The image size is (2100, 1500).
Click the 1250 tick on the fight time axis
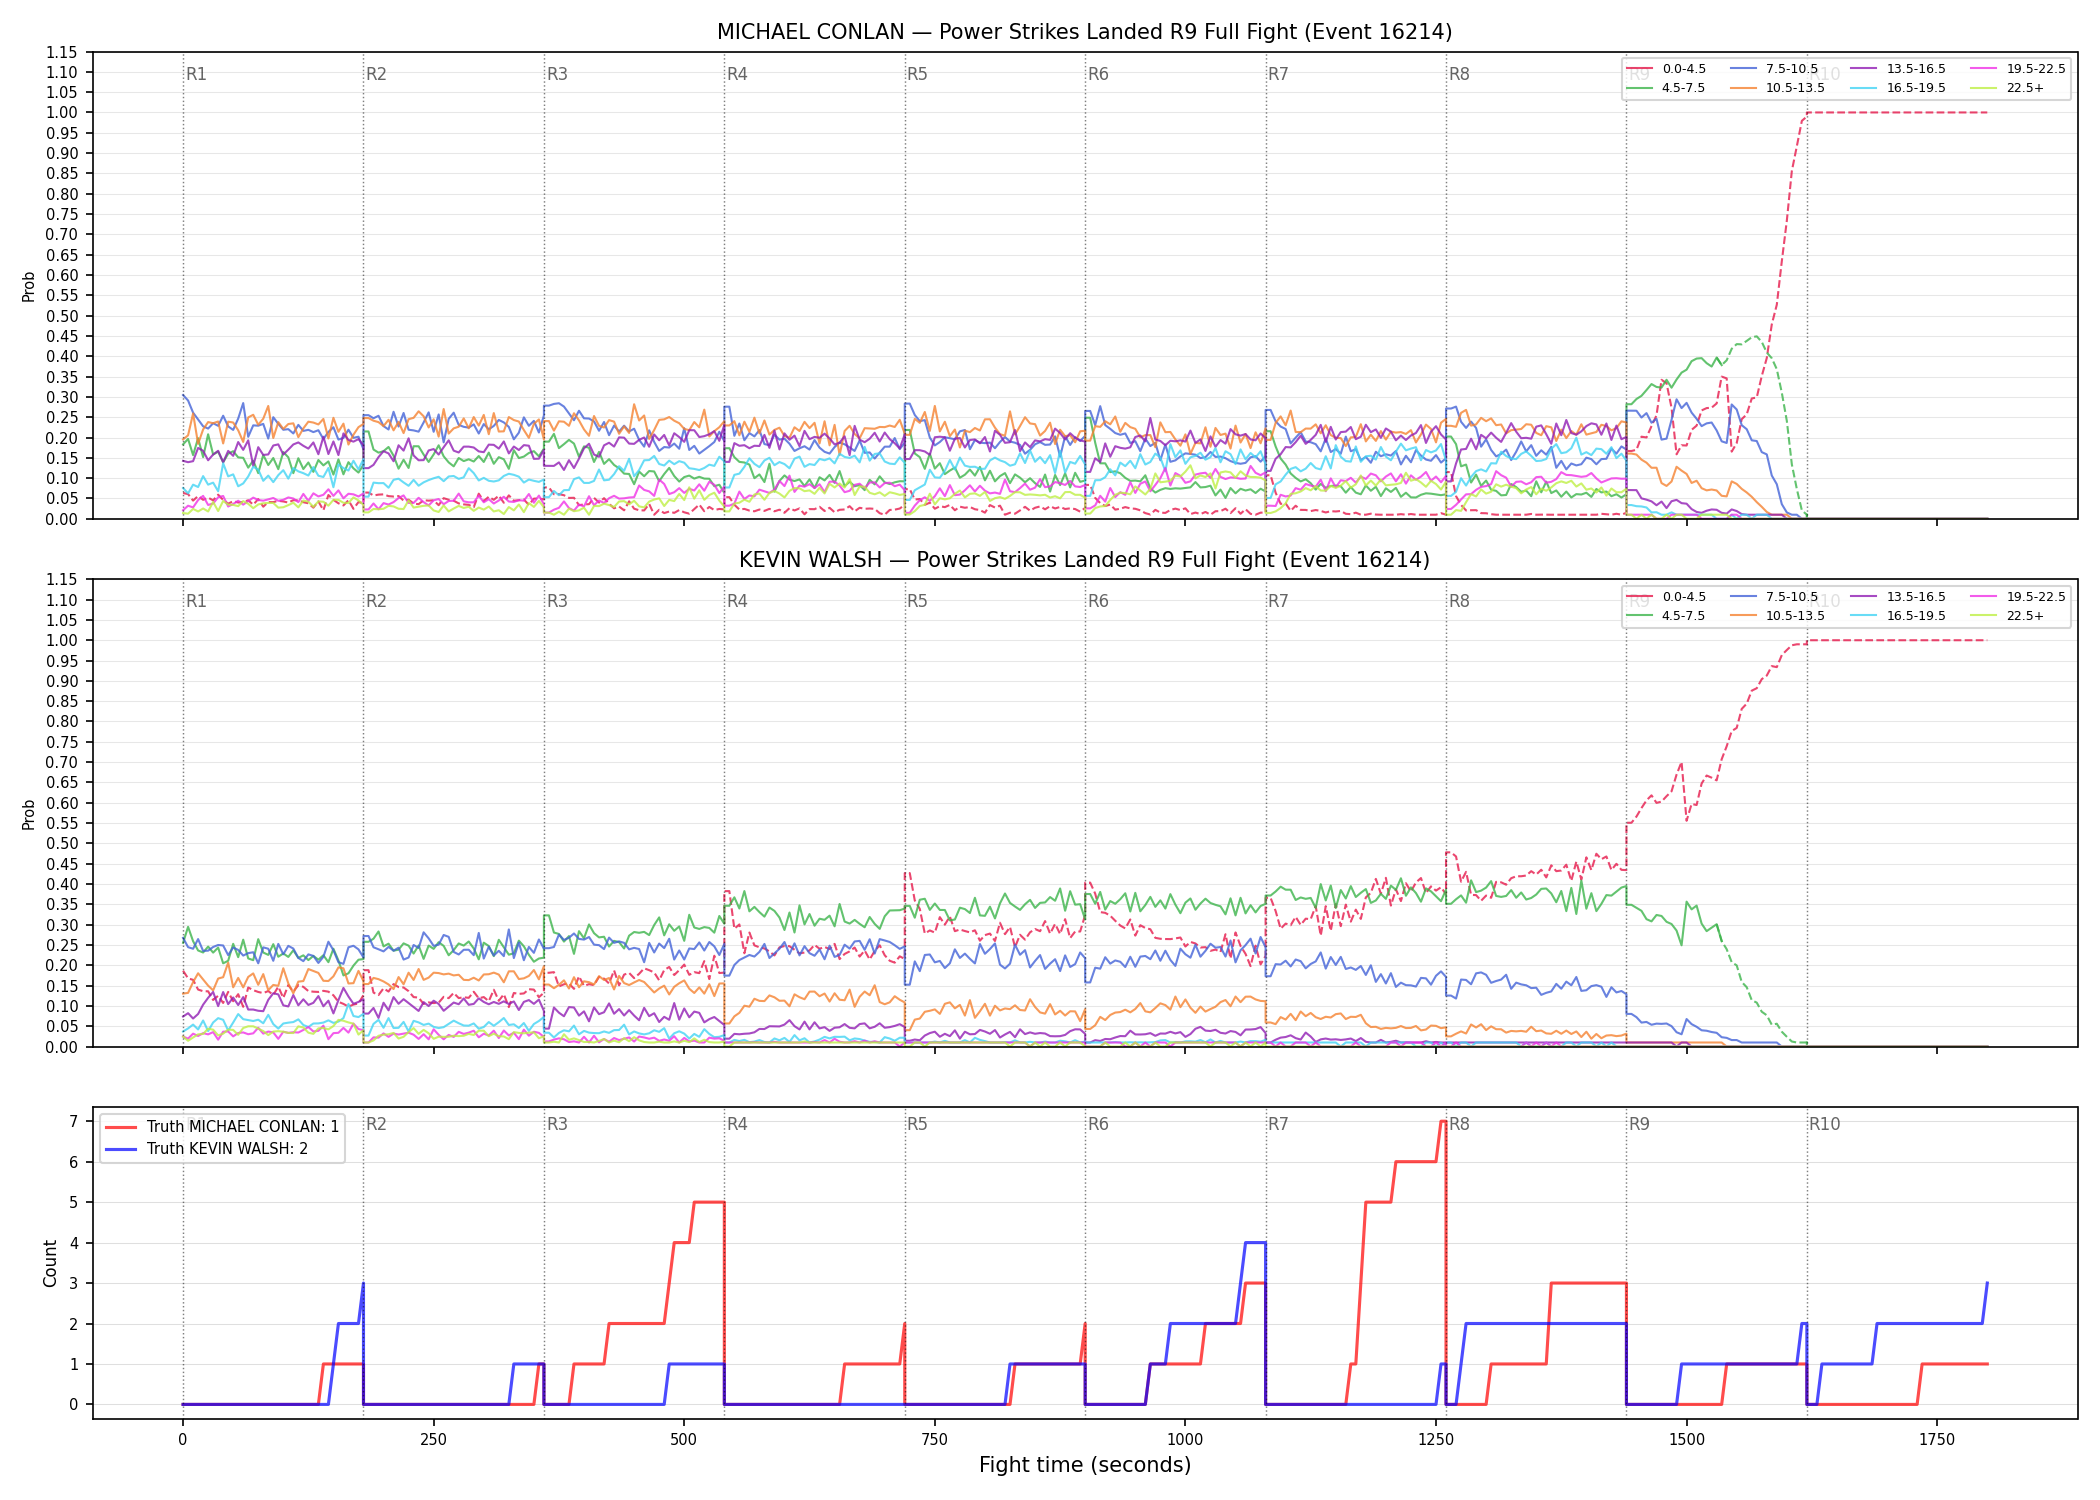click(1436, 1439)
